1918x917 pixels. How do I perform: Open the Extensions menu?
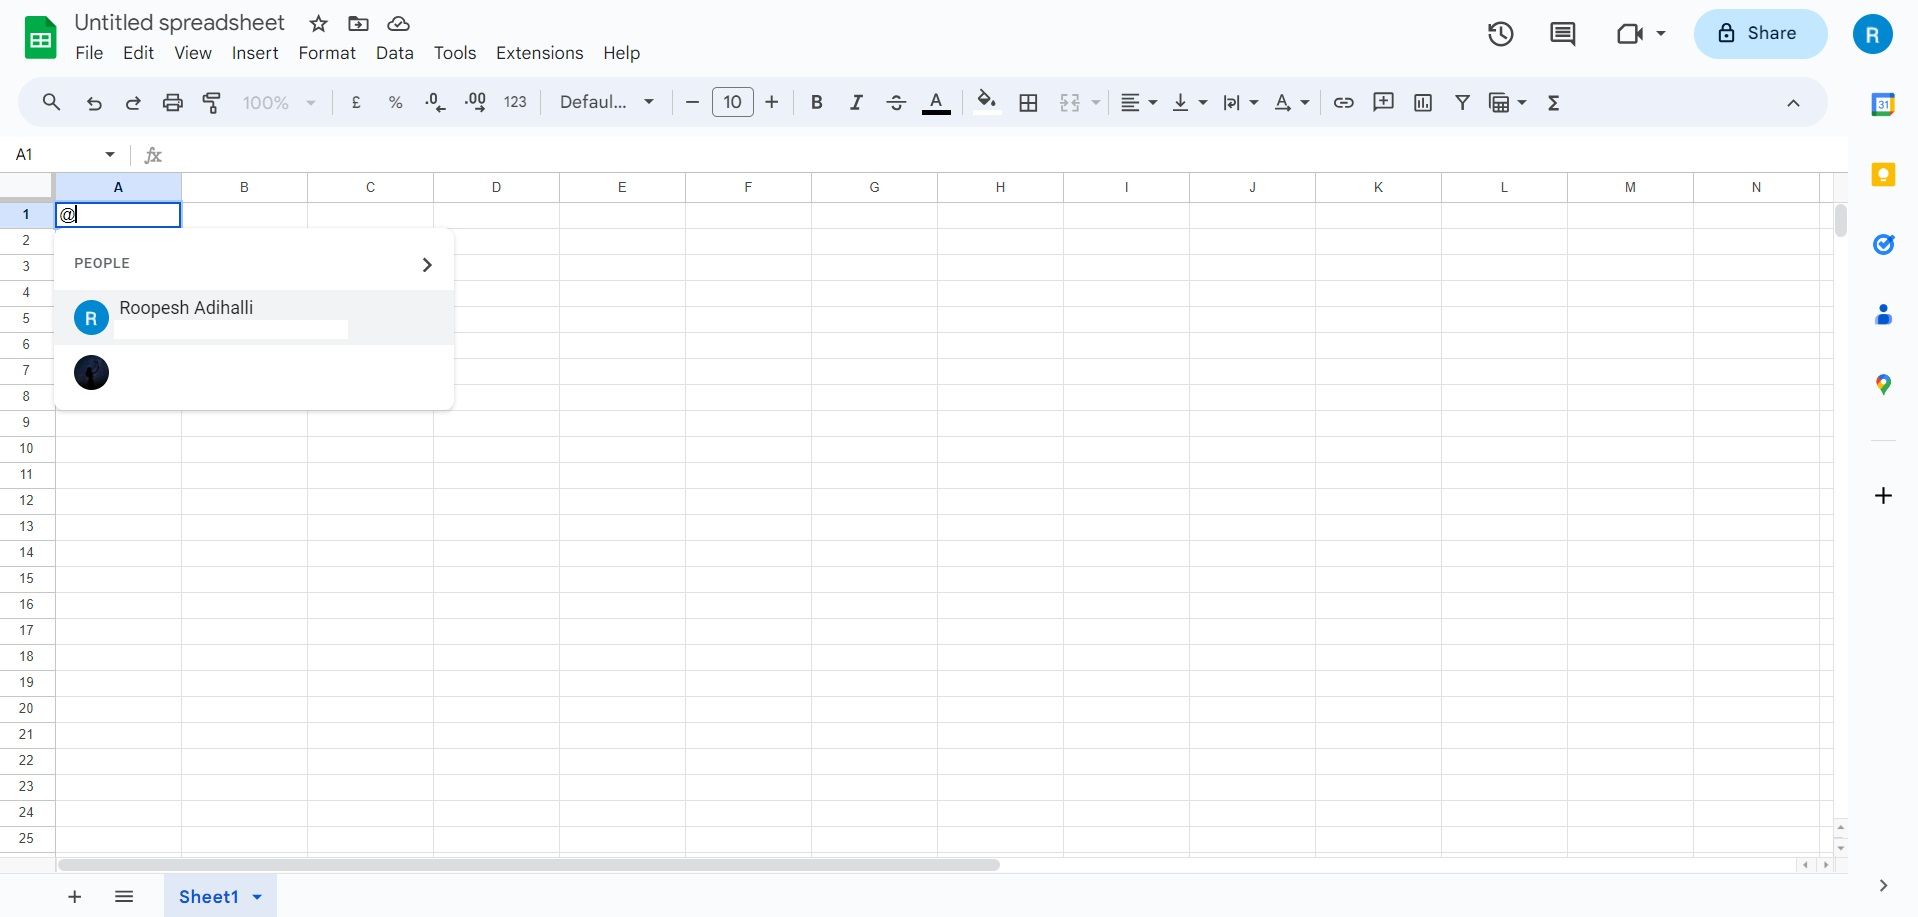coord(539,53)
